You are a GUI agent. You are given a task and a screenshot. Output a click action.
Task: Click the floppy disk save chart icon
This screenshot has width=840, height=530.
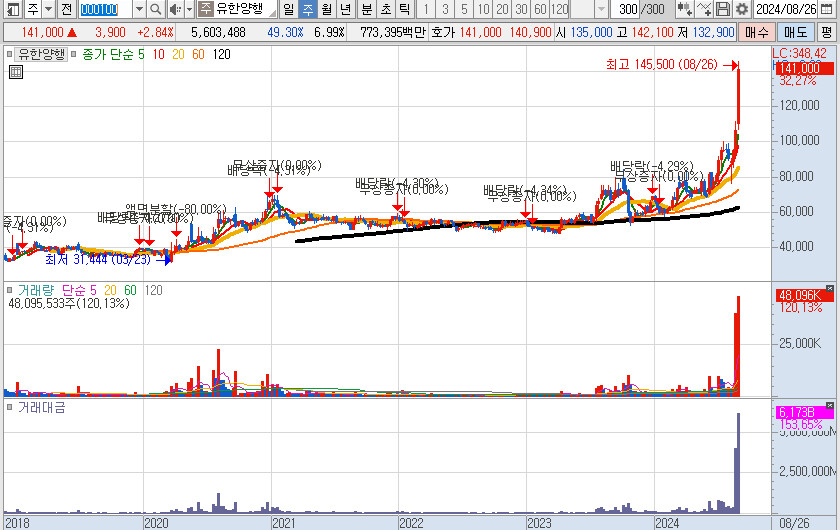723,9
